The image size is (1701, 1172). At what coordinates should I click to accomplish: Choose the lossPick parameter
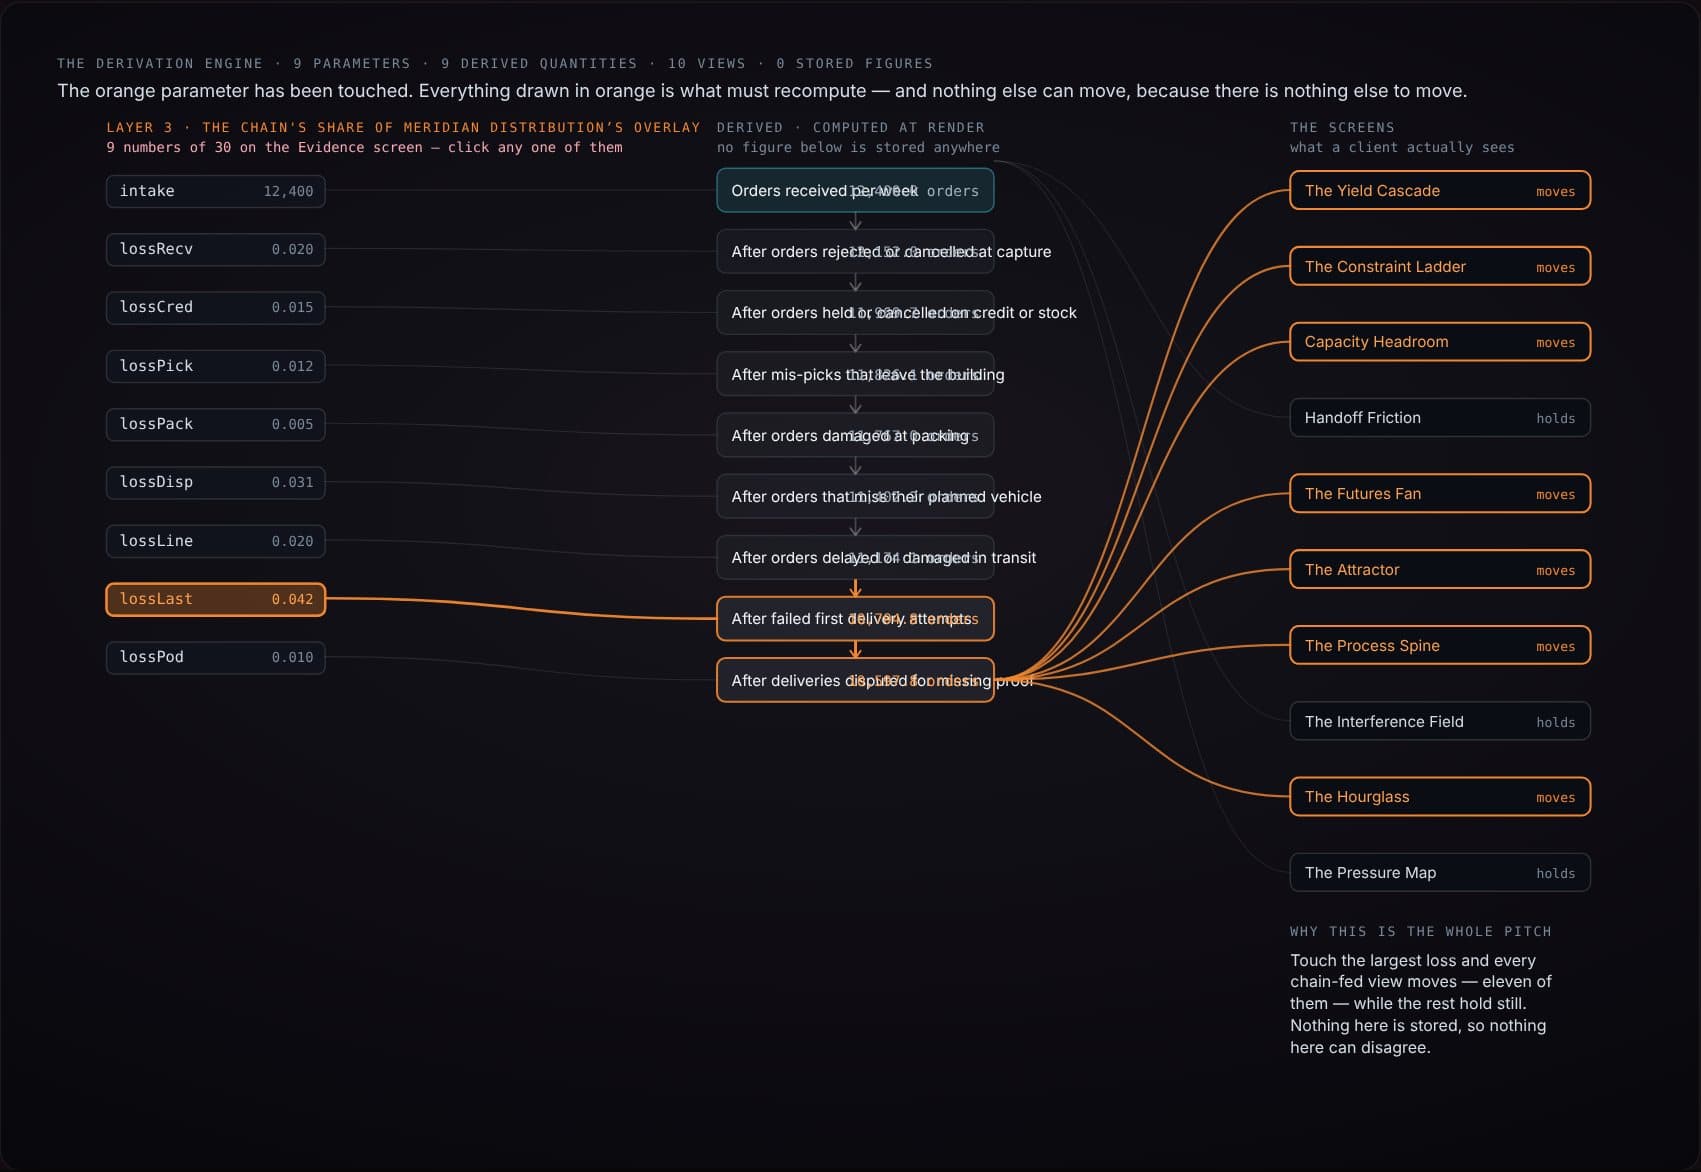click(x=216, y=366)
